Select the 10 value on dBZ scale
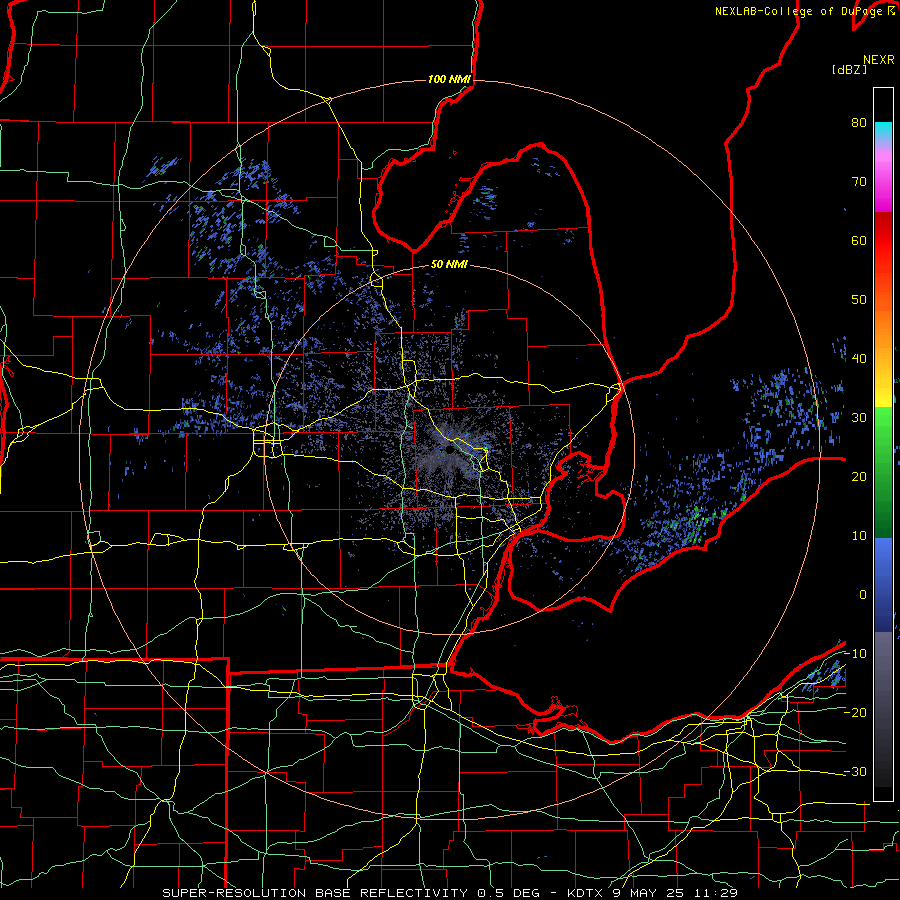This screenshot has height=900, width=900. [859, 536]
